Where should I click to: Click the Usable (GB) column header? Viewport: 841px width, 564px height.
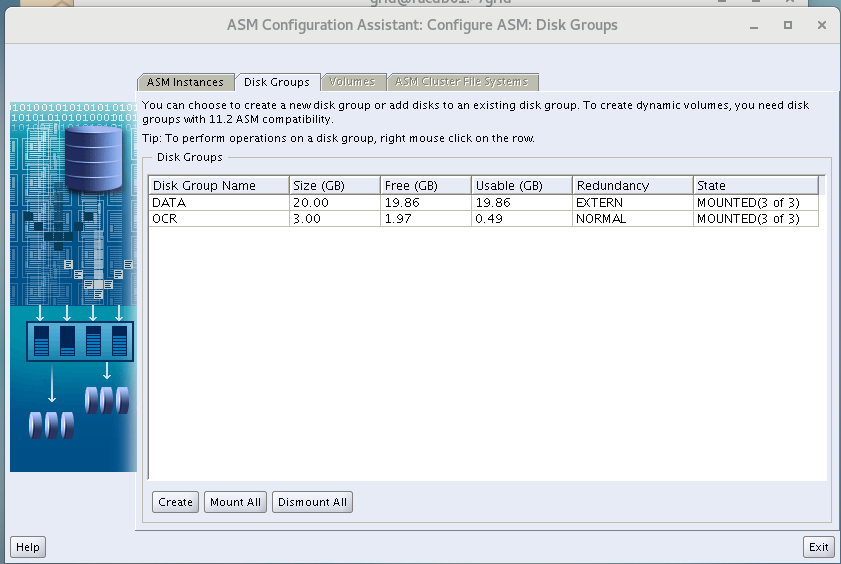pos(522,185)
